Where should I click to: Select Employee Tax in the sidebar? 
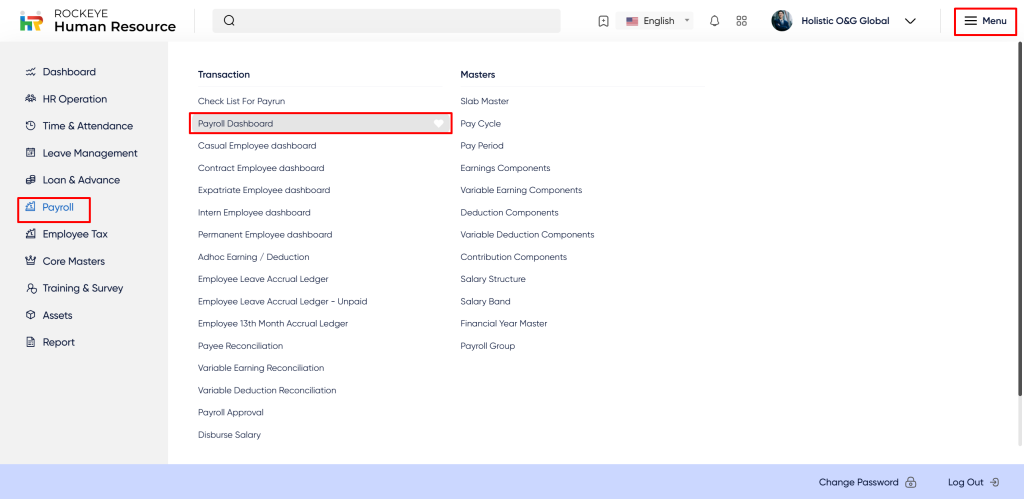click(75, 234)
